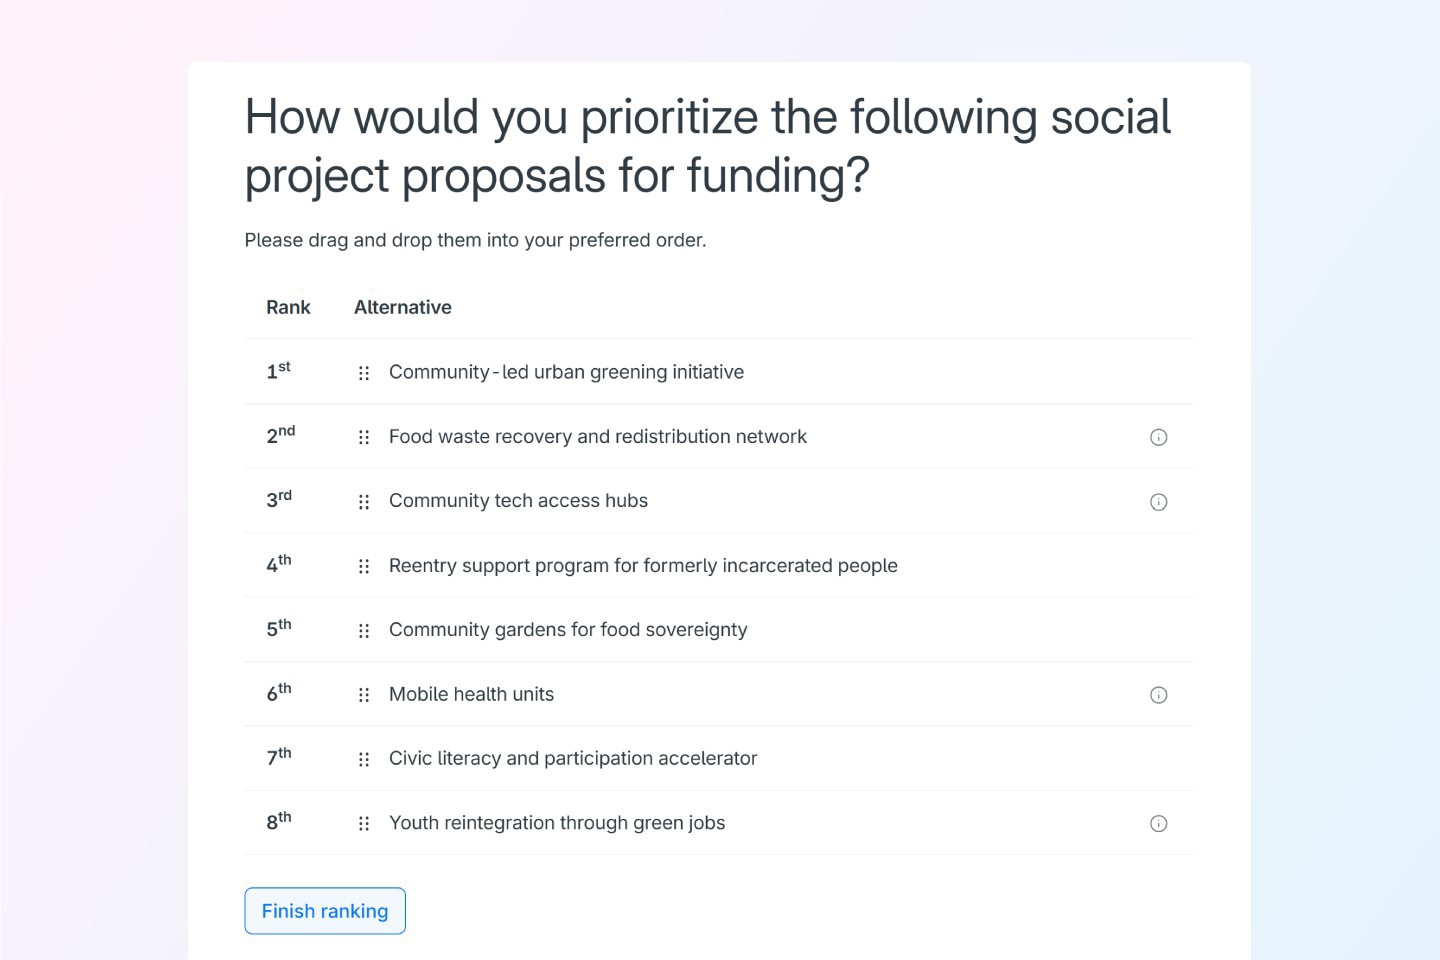Open info icon for Community tech access hubs
Image resolution: width=1440 pixels, height=960 pixels.
[1158, 502]
